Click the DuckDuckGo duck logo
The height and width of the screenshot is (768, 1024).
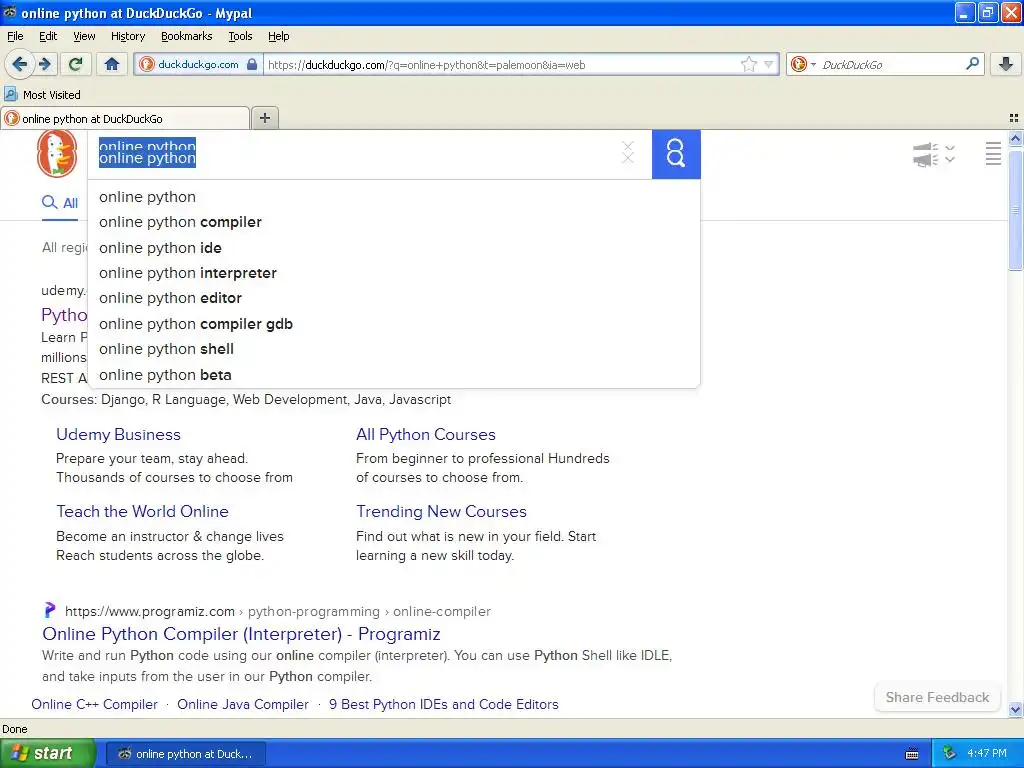coord(57,153)
